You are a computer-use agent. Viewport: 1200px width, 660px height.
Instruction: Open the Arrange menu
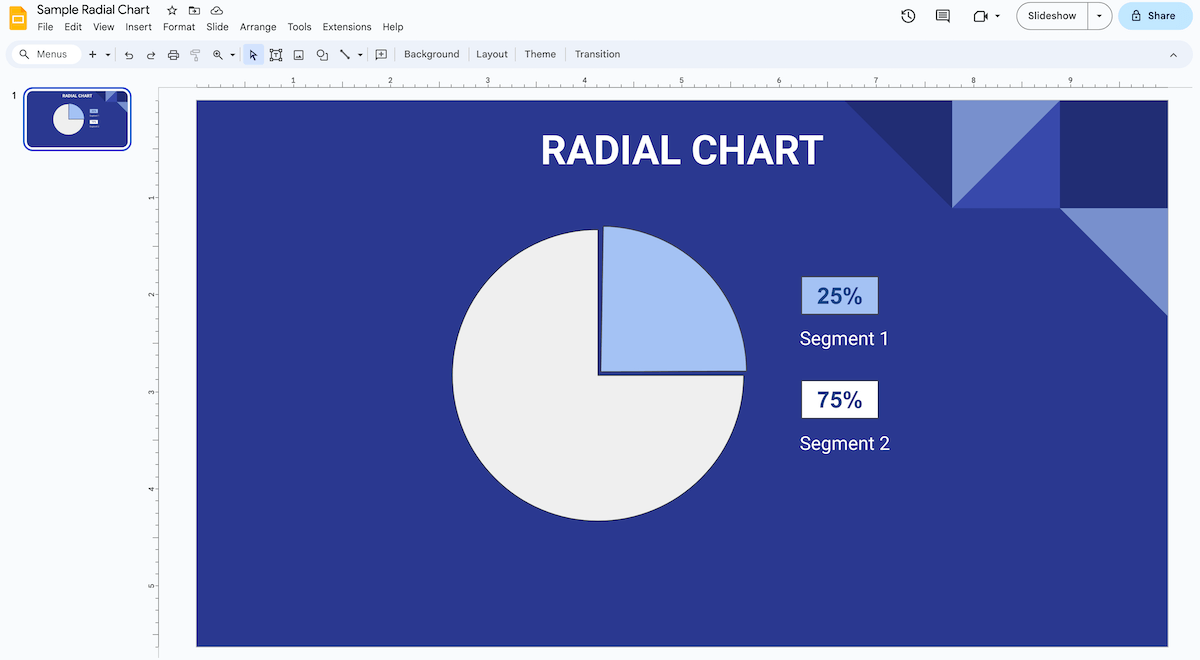[258, 27]
